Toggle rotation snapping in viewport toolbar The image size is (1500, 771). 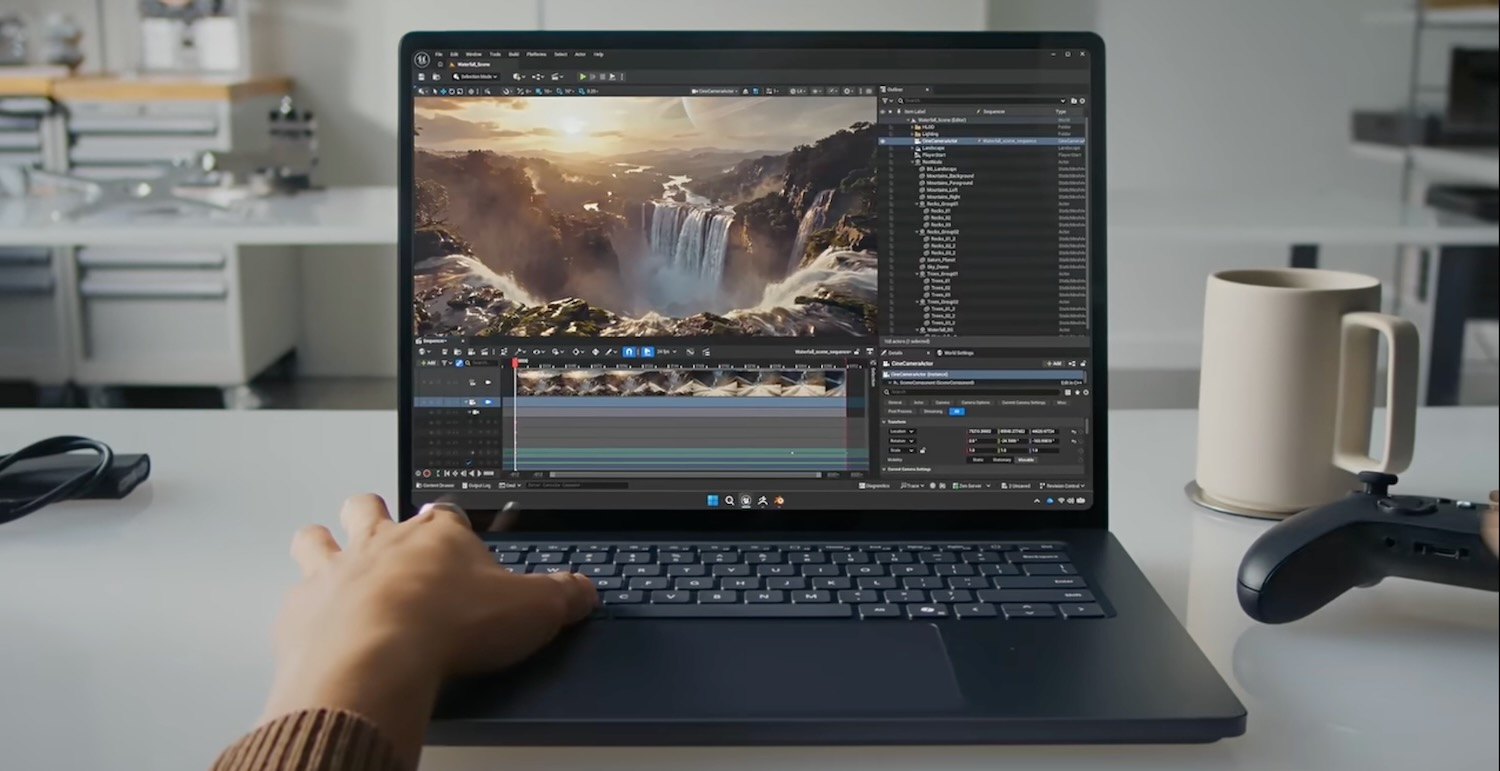click(x=559, y=91)
